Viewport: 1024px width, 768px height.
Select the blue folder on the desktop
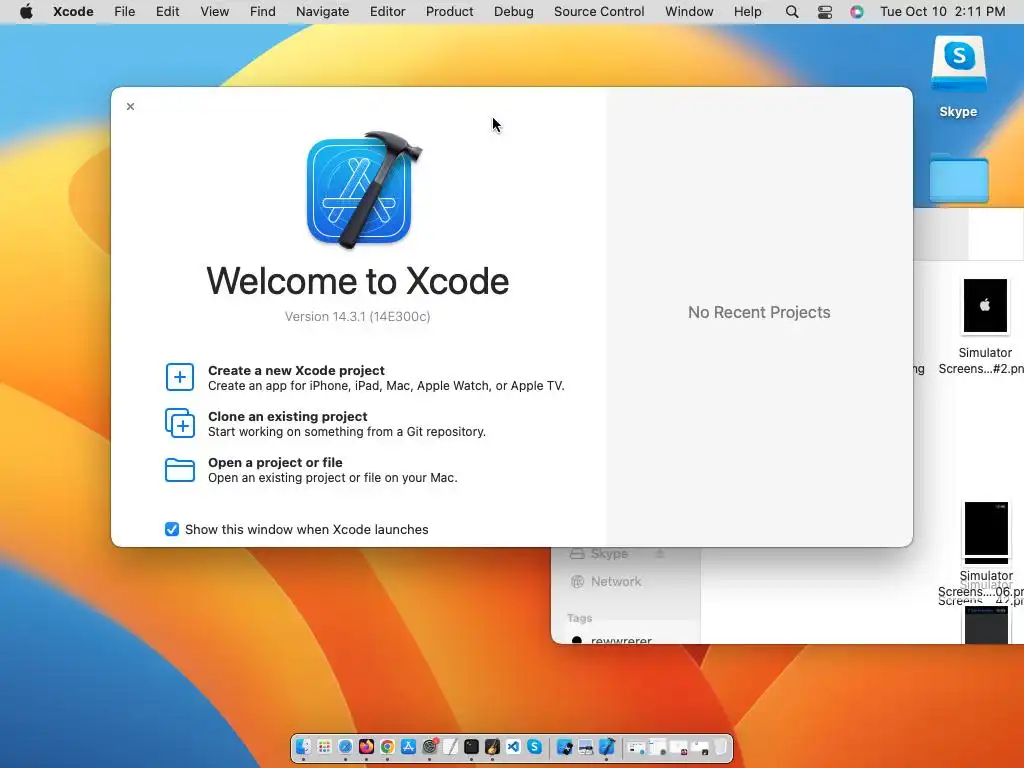(959, 178)
